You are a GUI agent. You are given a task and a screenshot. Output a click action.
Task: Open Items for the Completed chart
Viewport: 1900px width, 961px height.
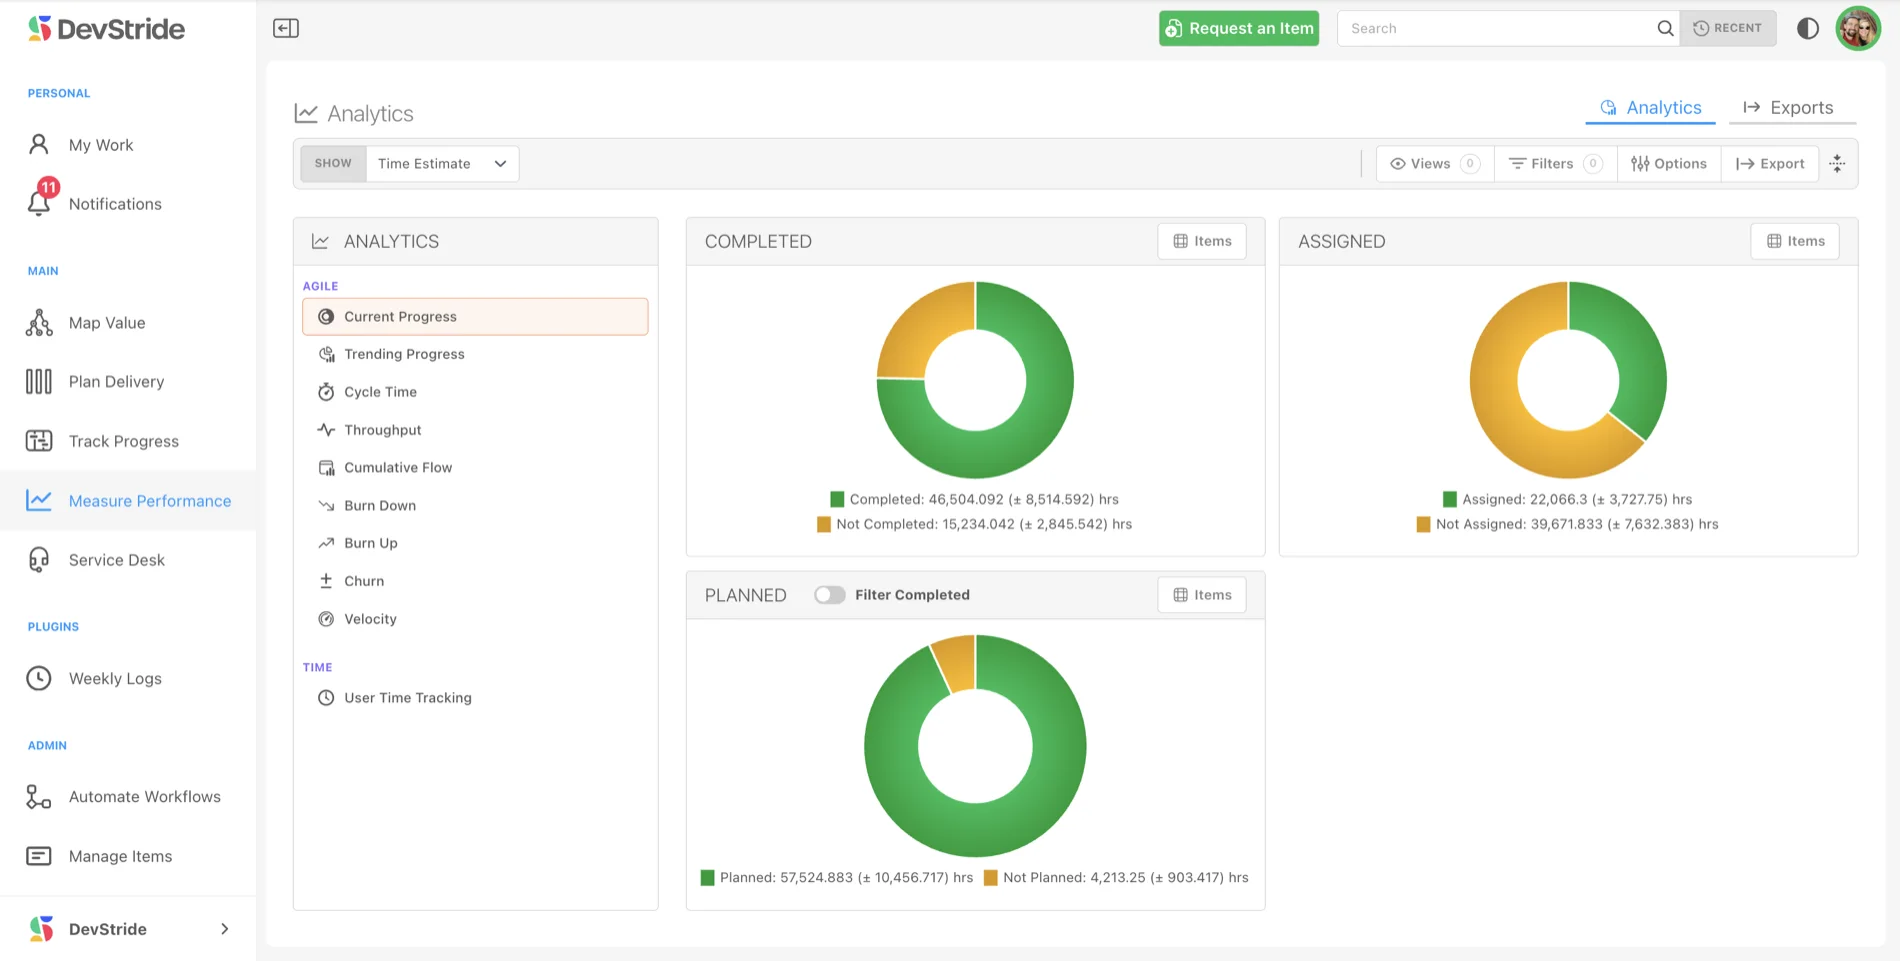pyautogui.click(x=1202, y=241)
